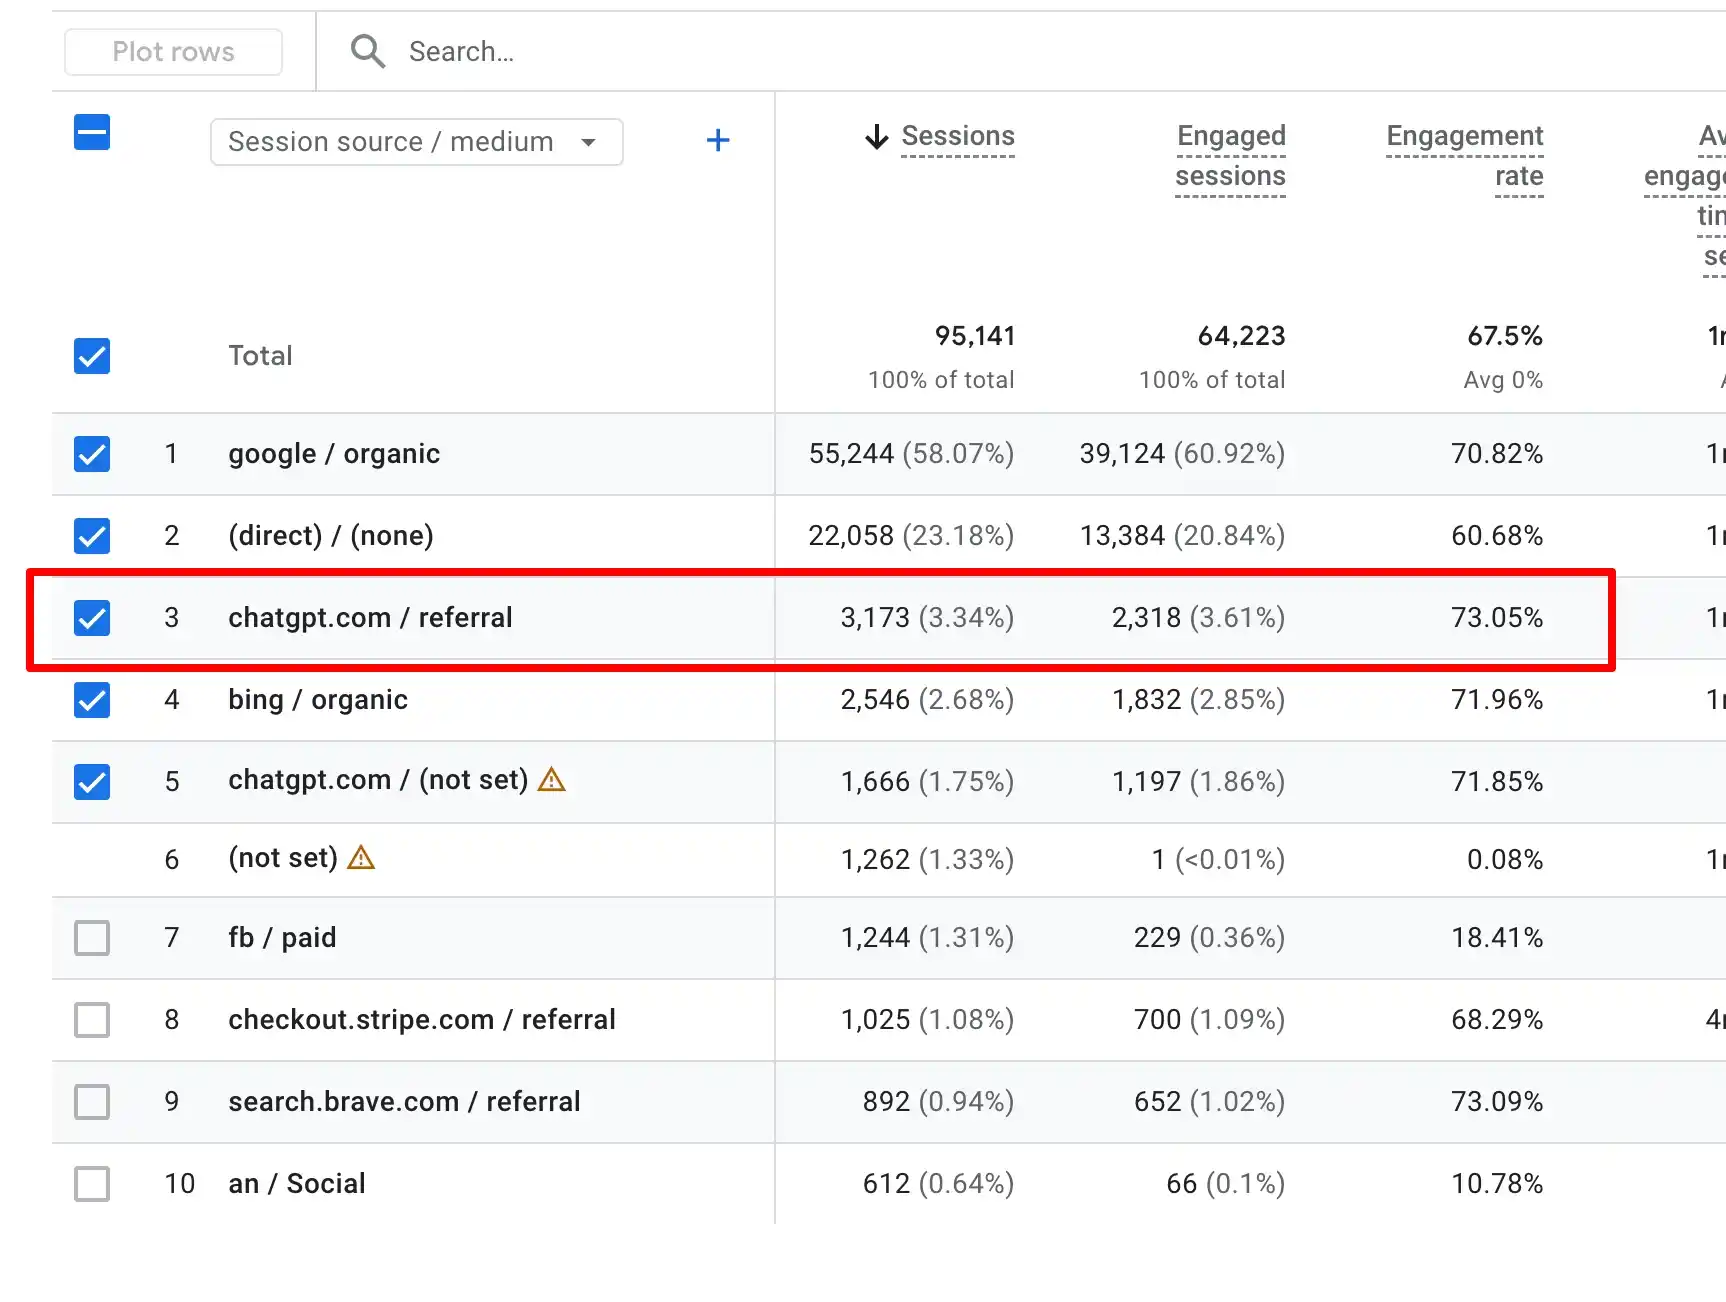Select the bing / organic row label
This screenshot has width=1726, height=1302.
318,700
